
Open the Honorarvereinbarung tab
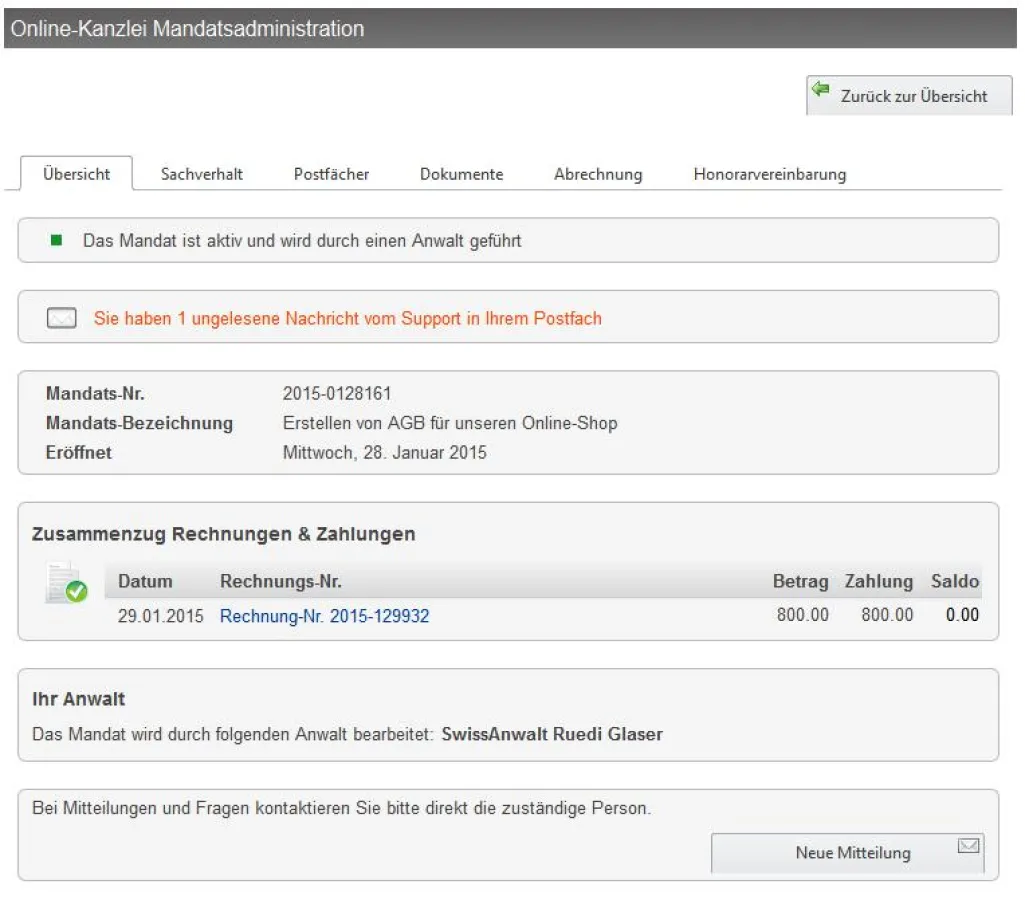769,174
